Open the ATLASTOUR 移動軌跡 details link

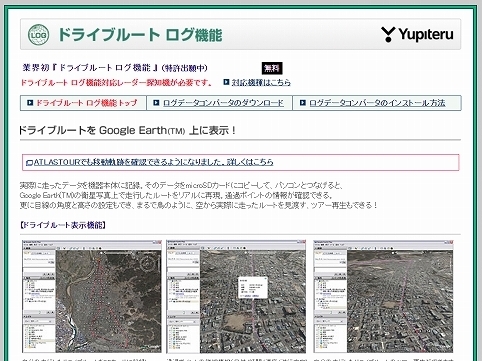(x=153, y=162)
